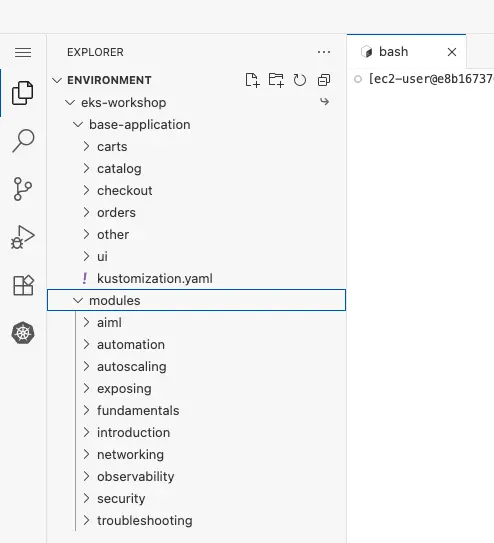The image size is (494, 543).
Task: Create a new folder in Environment
Action: [276, 80]
